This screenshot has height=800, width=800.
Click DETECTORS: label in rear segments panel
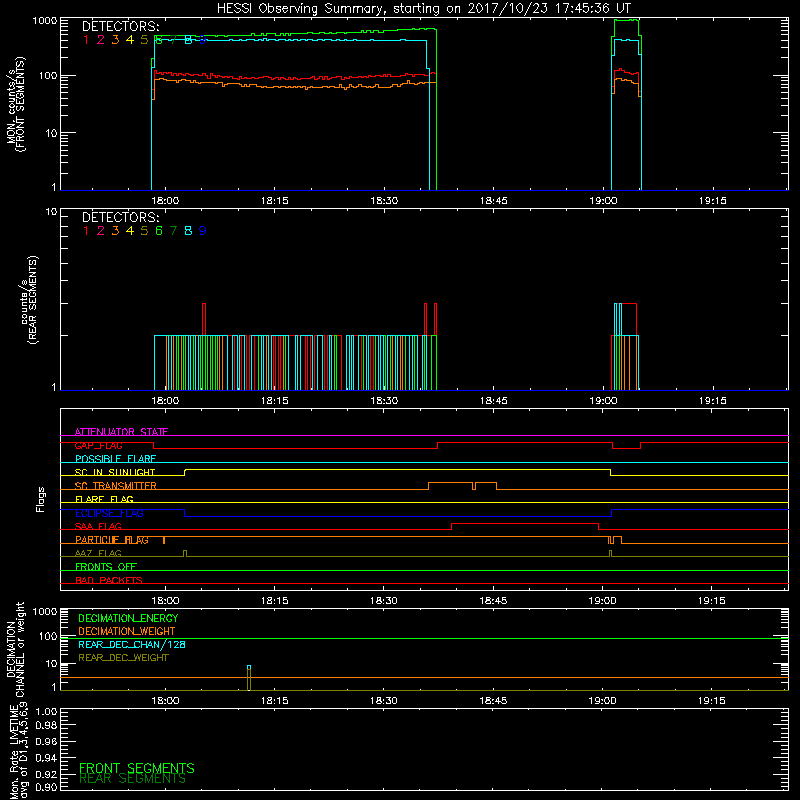pos(121,217)
